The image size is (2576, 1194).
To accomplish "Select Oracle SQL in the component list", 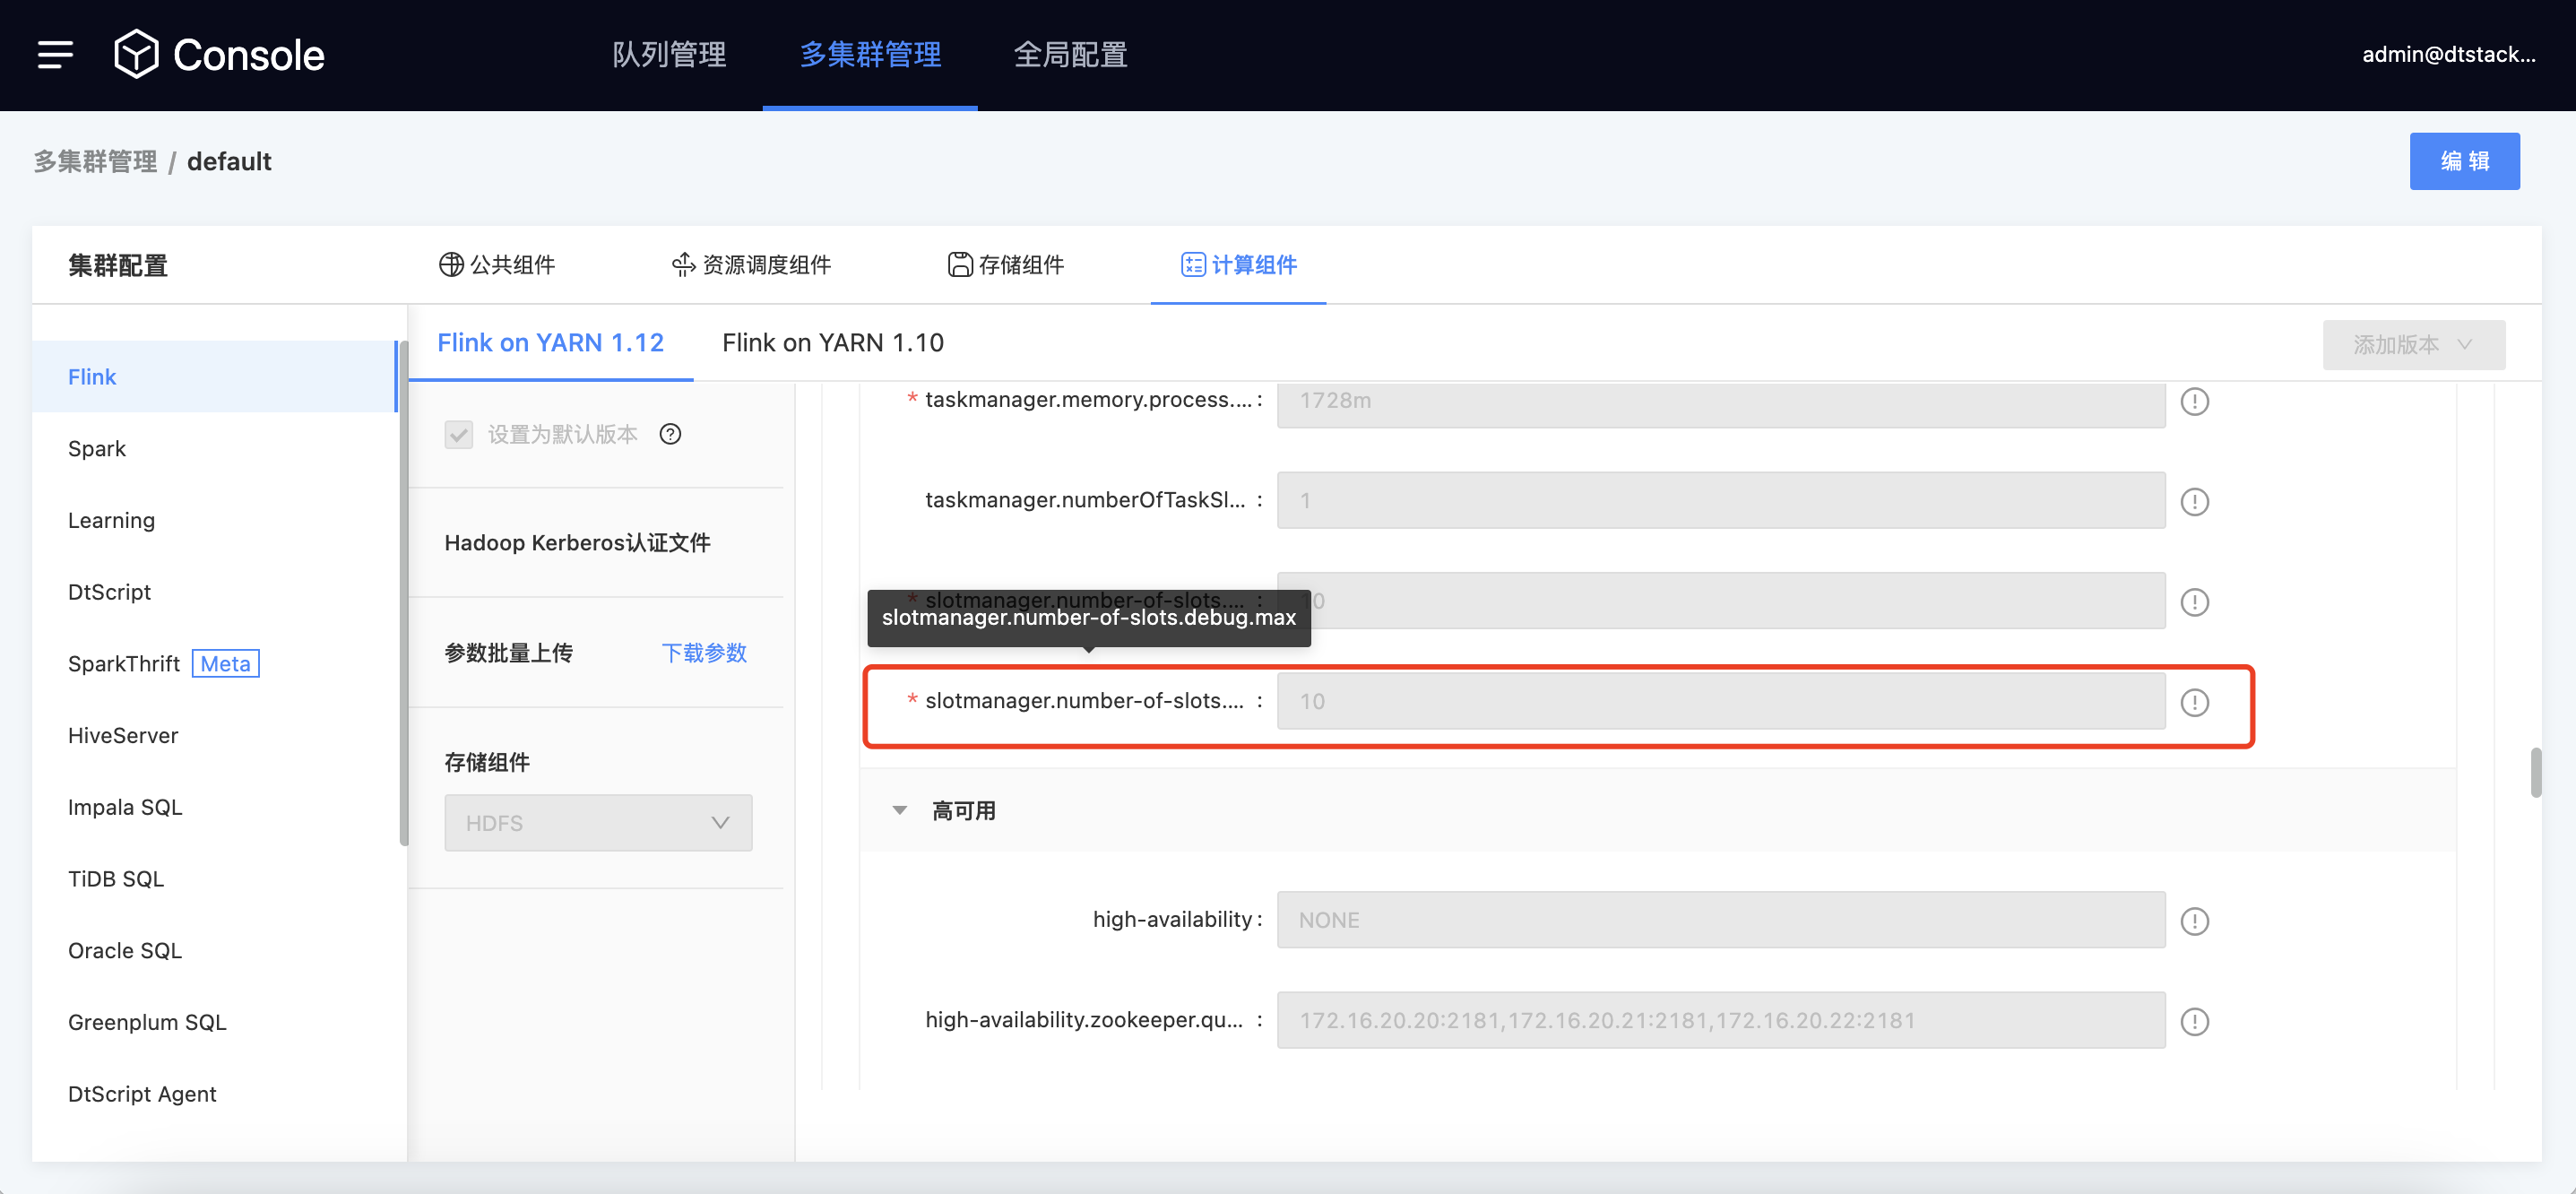I will pos(214,950).
